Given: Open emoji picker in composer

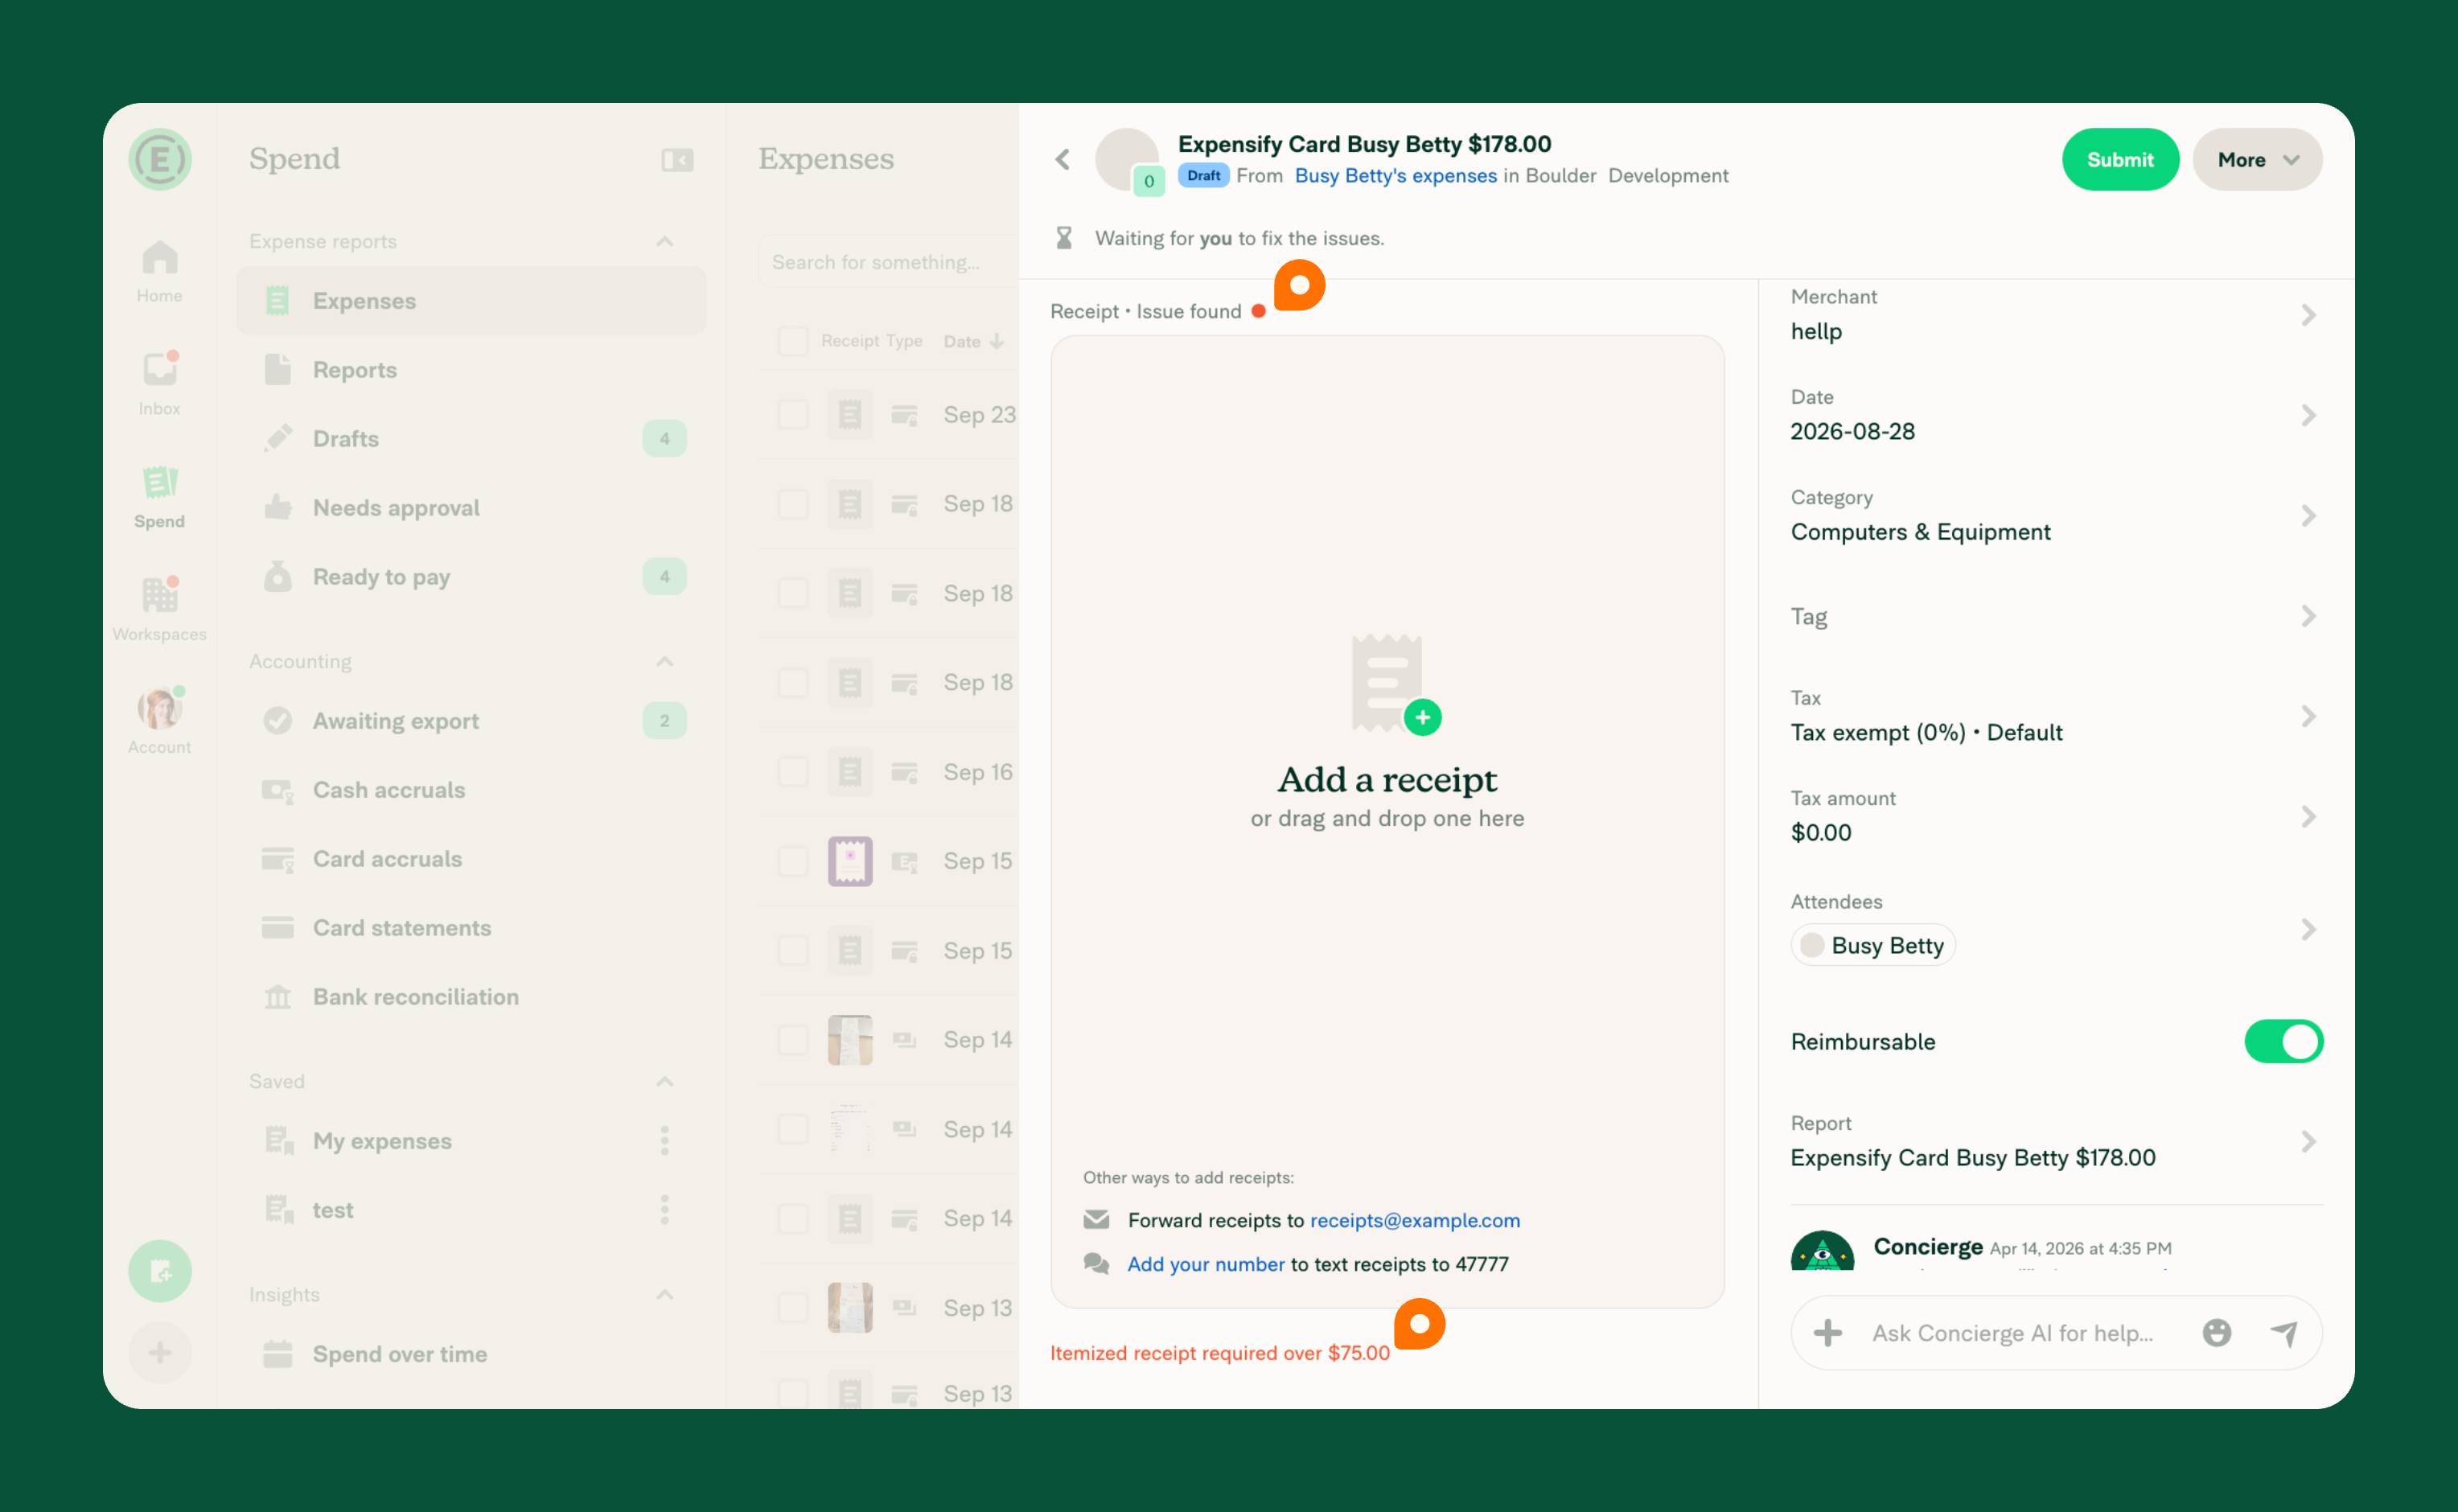Looking at the screenshot, I should pyautogui.click(x=2217, y=1332).
